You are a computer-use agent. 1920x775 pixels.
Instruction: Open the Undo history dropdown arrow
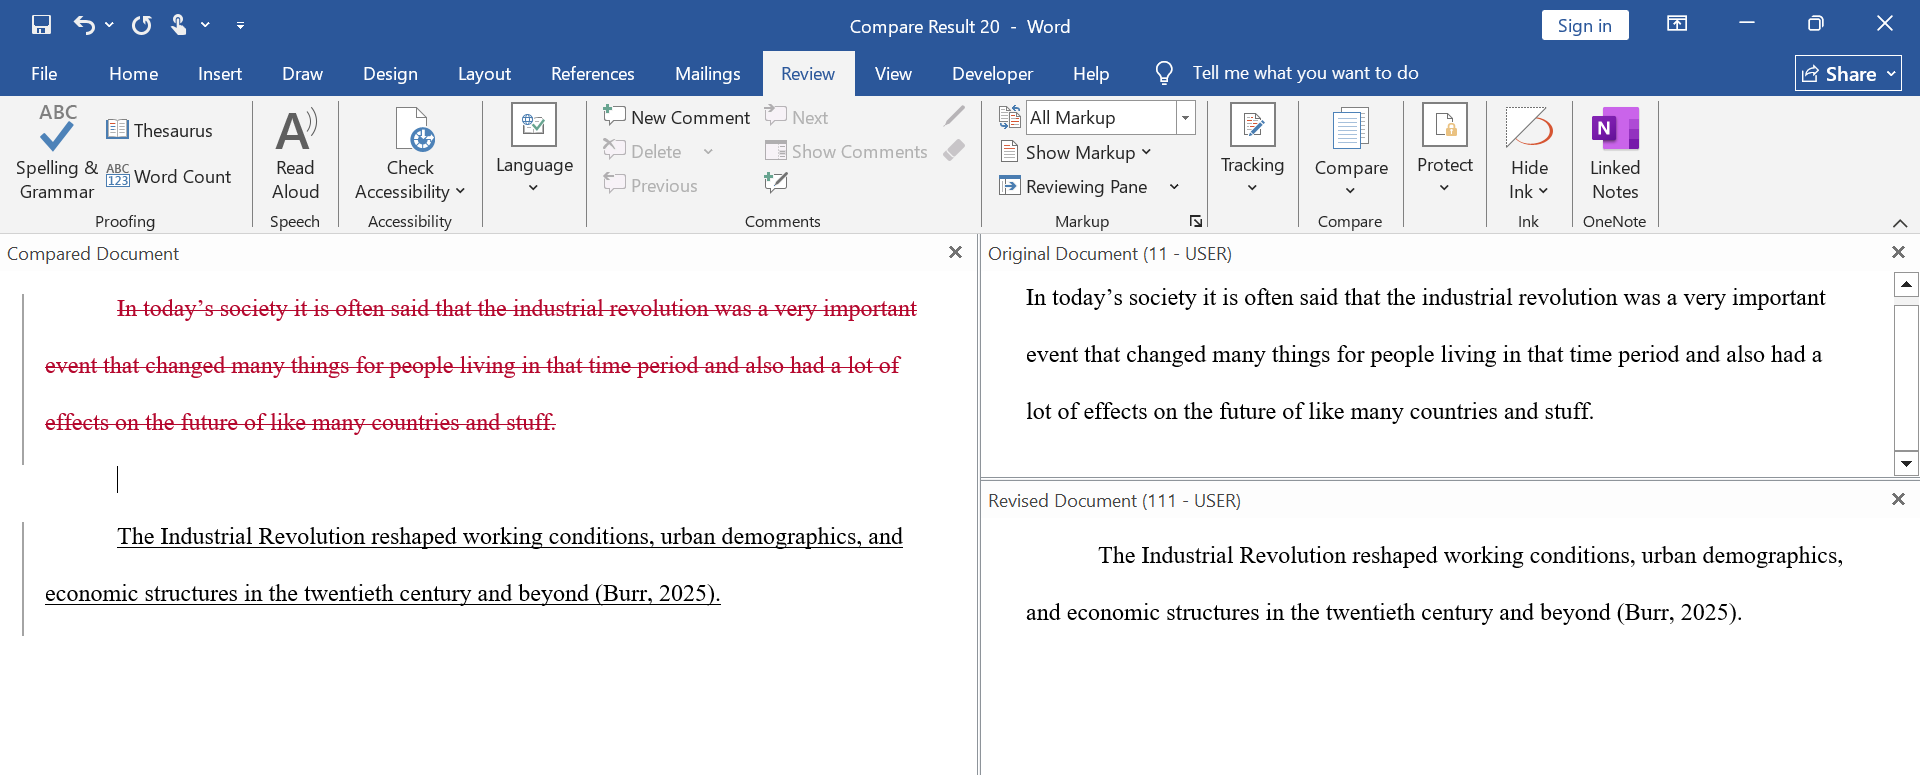[109, 25]
